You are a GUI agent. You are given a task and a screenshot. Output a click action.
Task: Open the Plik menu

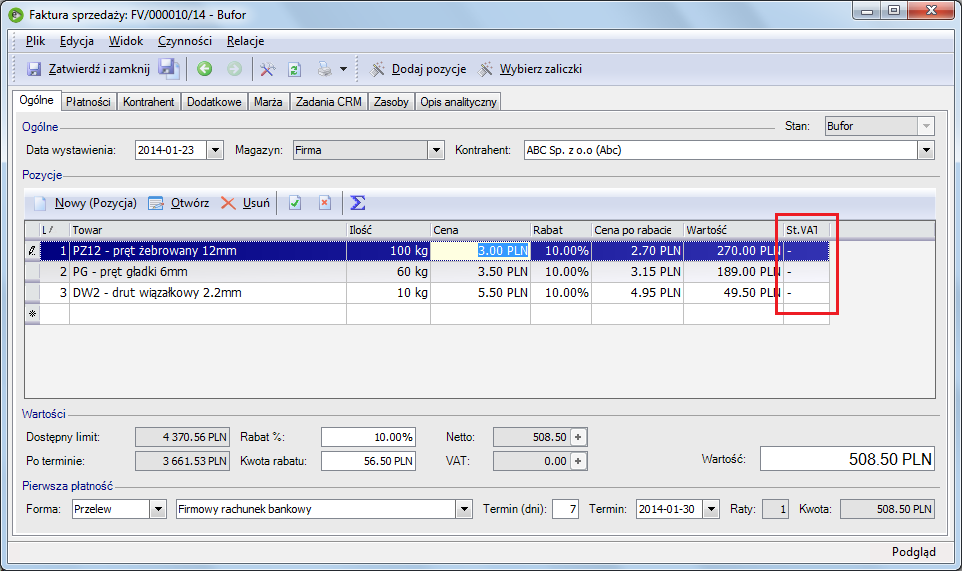35,40
